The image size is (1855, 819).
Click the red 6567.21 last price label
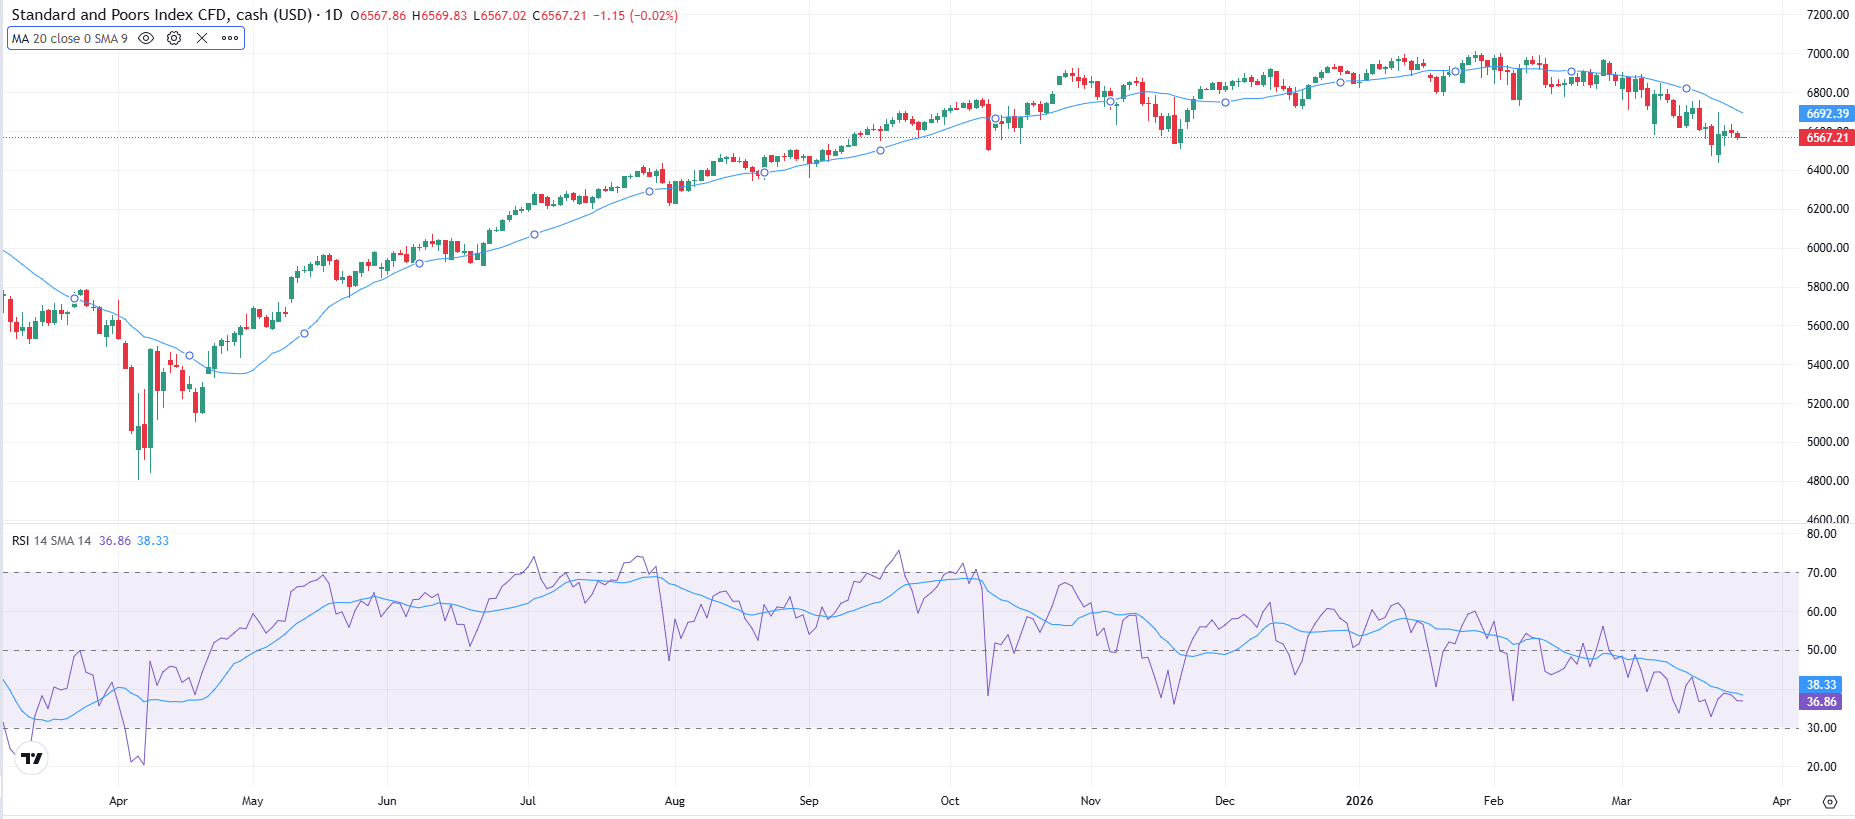click(1827, 138)
